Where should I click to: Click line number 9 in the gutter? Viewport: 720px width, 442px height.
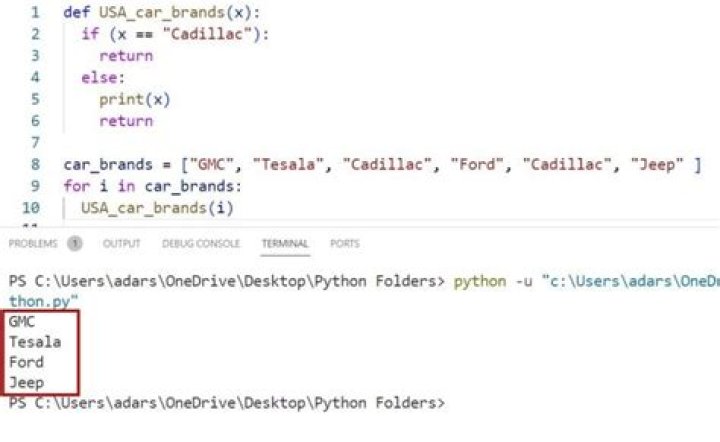click(x=35, y=186)
